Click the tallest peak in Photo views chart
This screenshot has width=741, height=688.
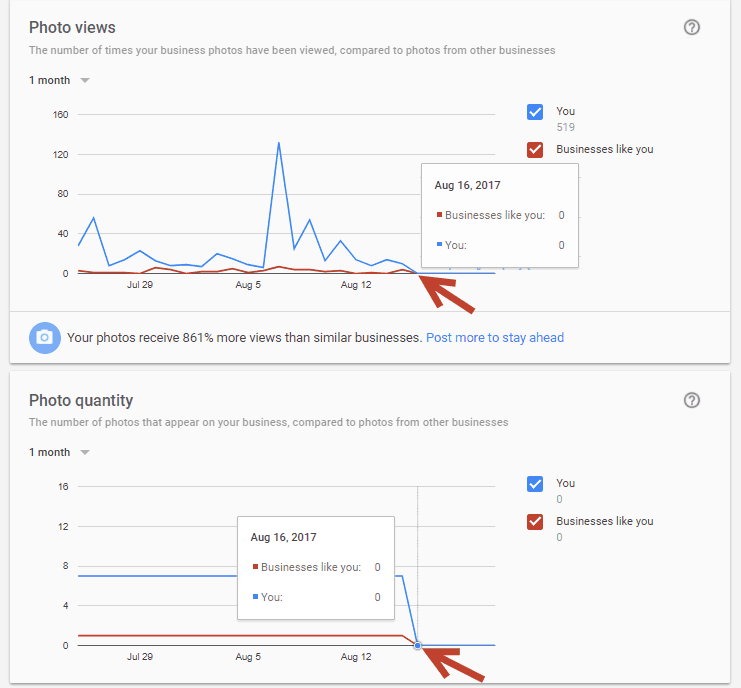(278, 143)
